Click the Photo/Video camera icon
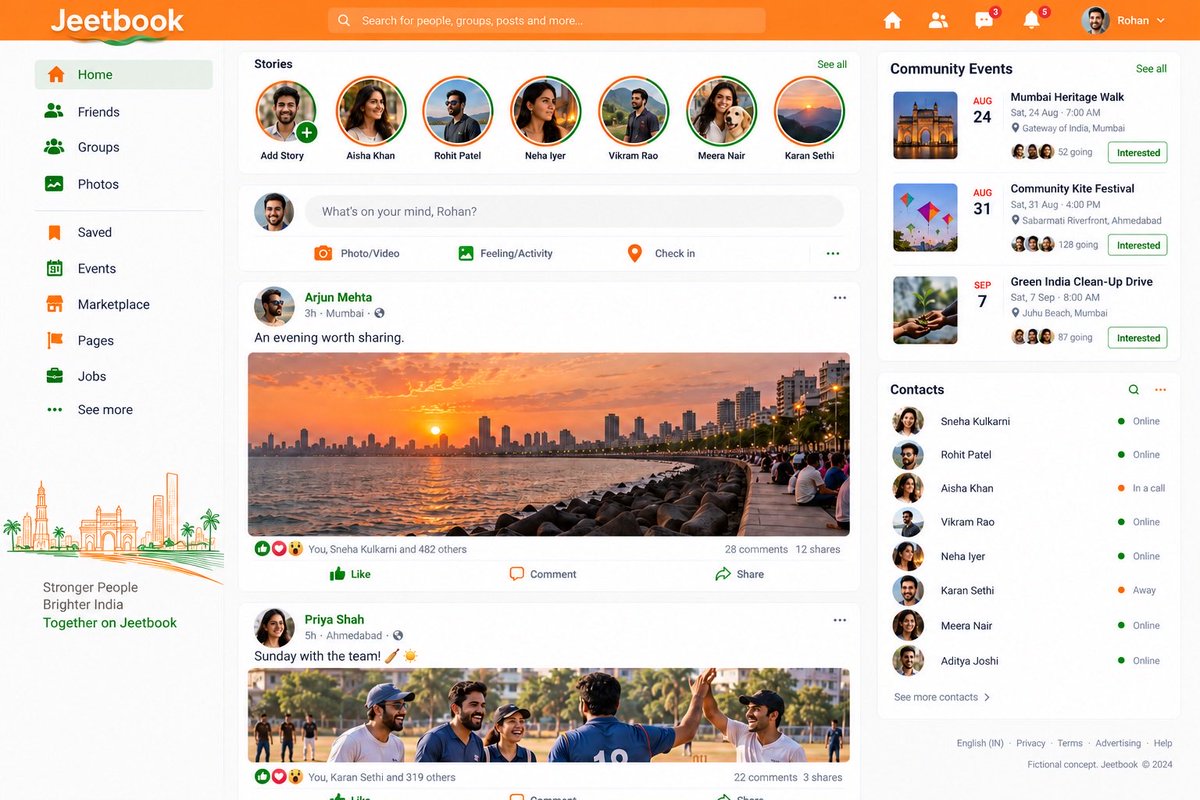Image resolution: width=1200 pixels, height=800 pixels. (323, 253)
